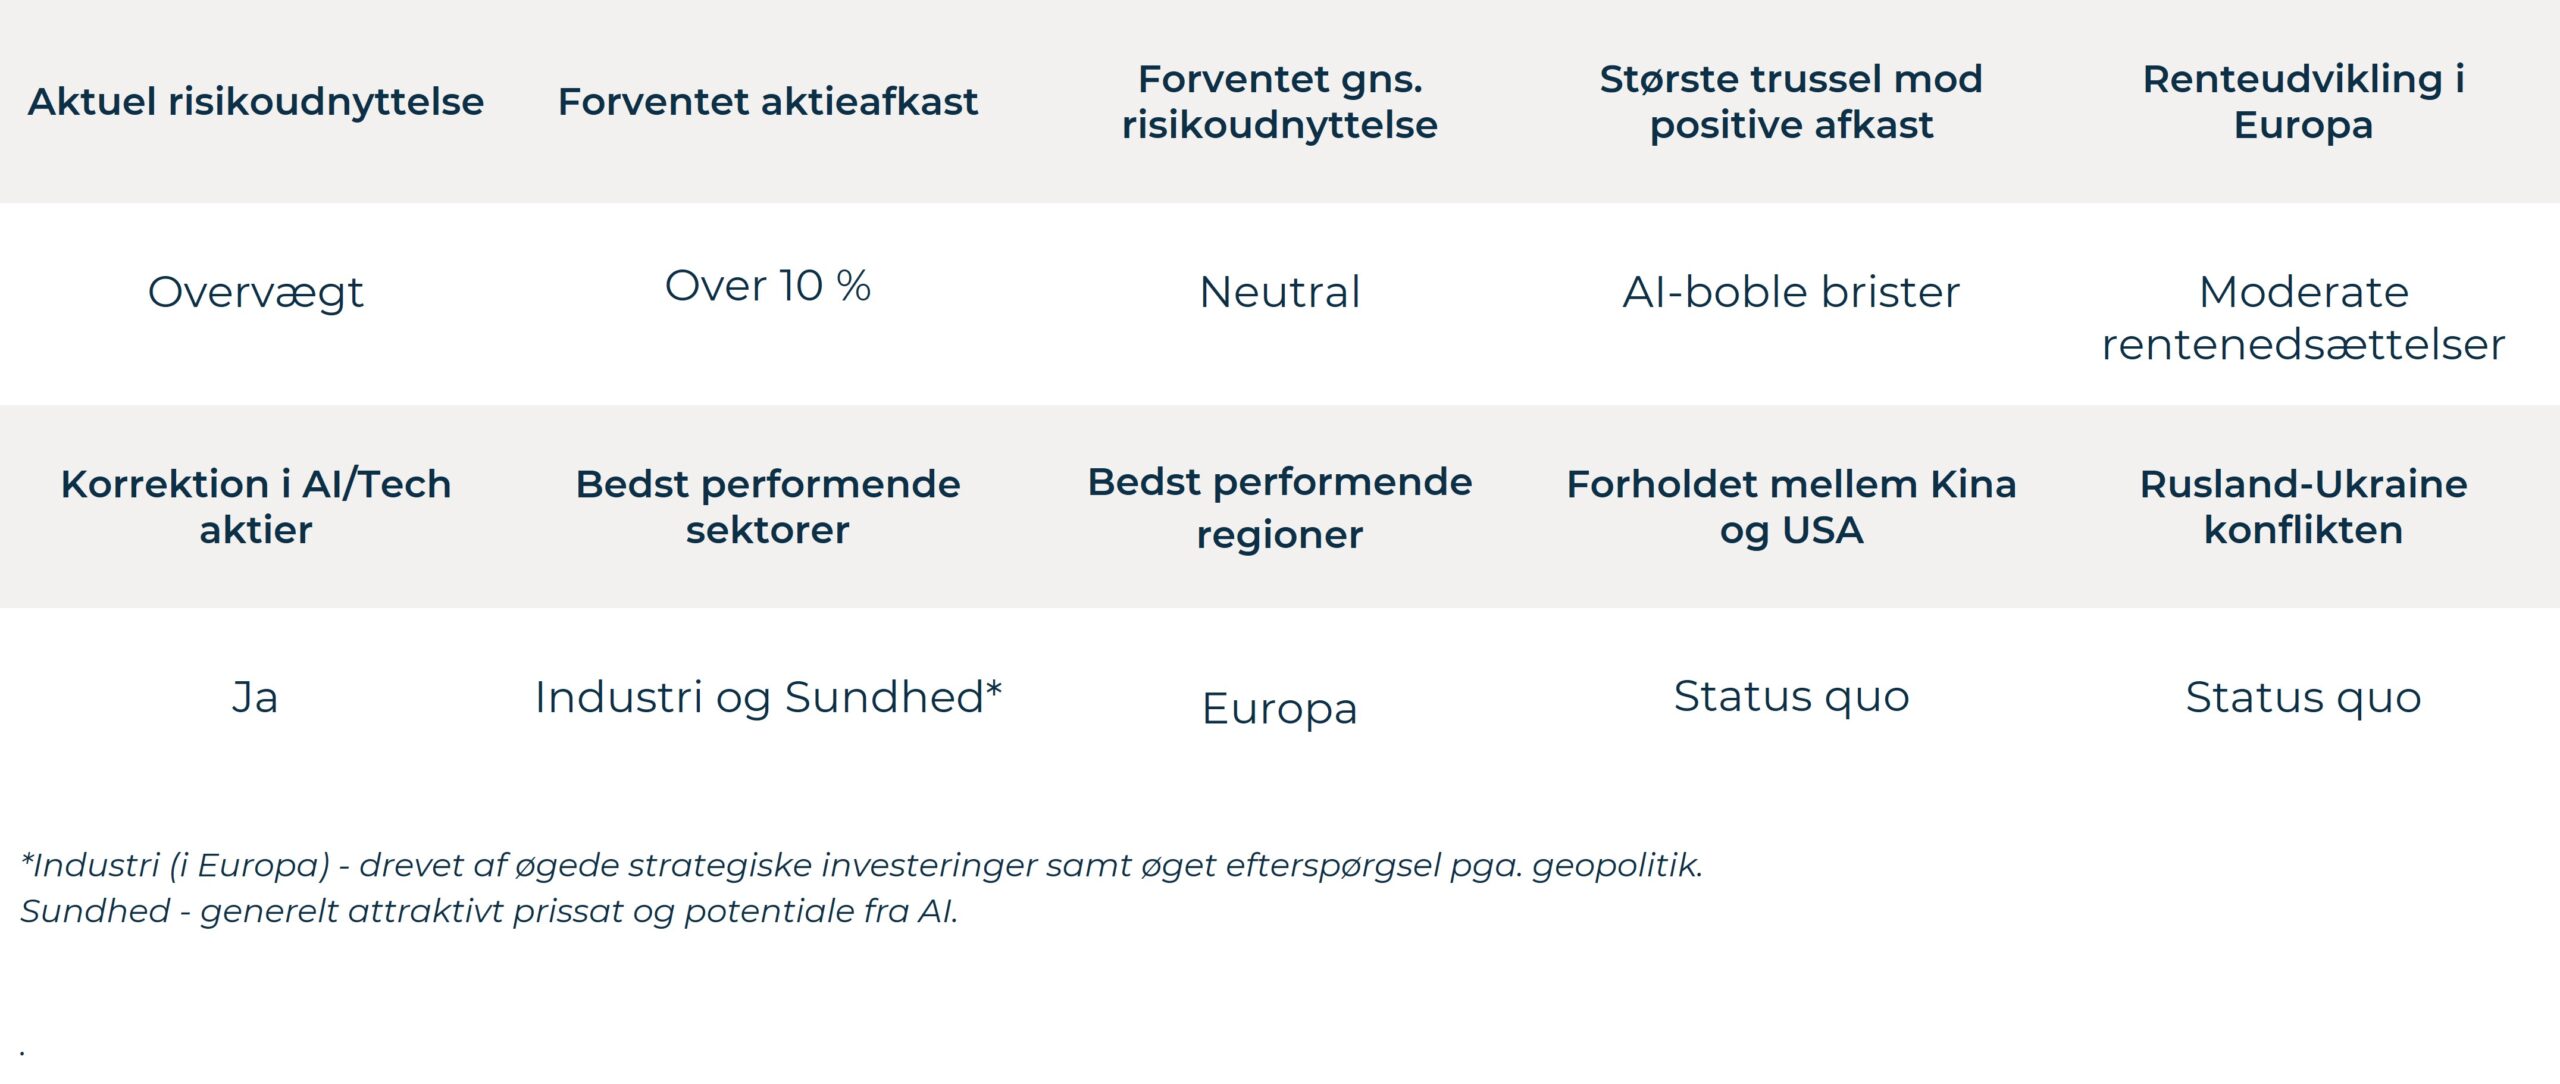Click the 'Korrektion i AI/Tech aktier' header
This screenshot has height=1084, width=2560.
pyautogui.click(x=256, y=507)
